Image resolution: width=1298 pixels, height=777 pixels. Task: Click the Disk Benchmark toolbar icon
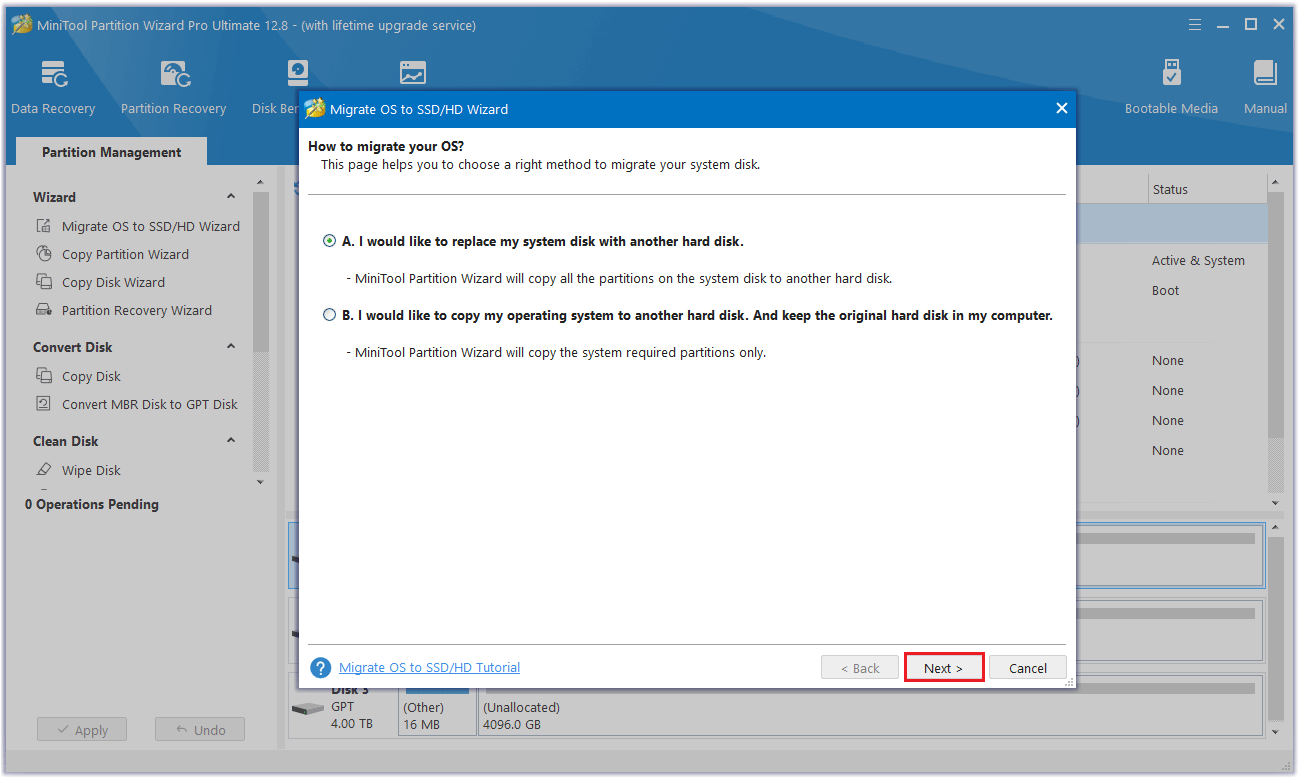(297, 73)
